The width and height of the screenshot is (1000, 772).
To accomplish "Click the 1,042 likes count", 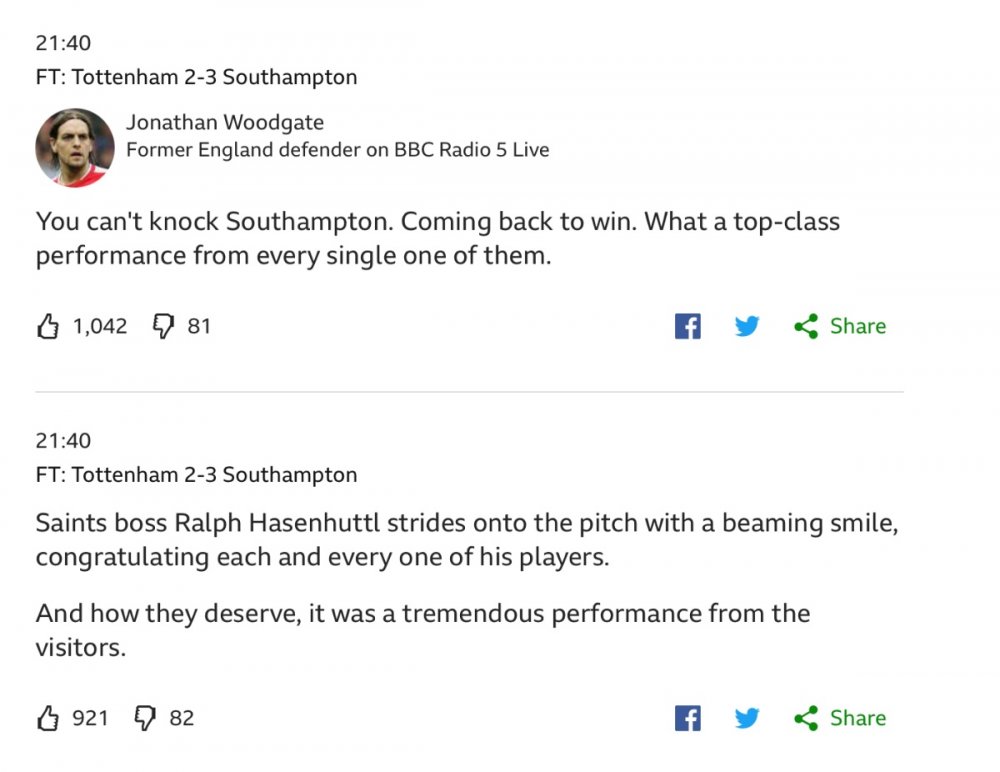I will (100, 326).
